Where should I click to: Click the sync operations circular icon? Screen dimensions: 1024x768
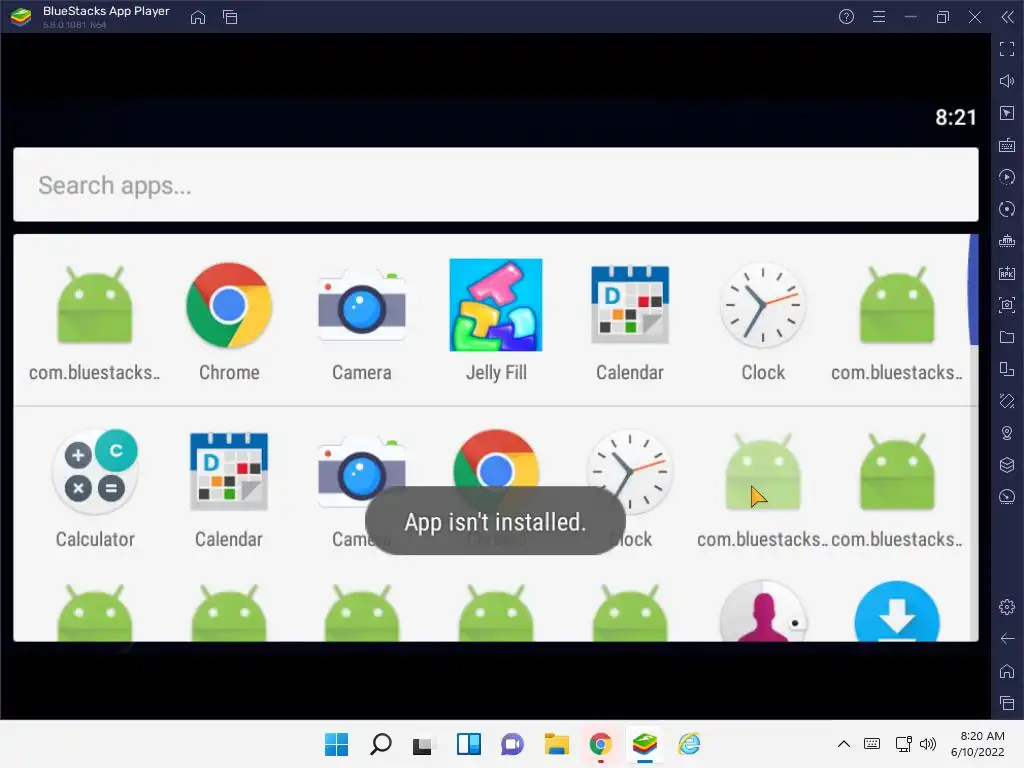tap(1006, 209)
